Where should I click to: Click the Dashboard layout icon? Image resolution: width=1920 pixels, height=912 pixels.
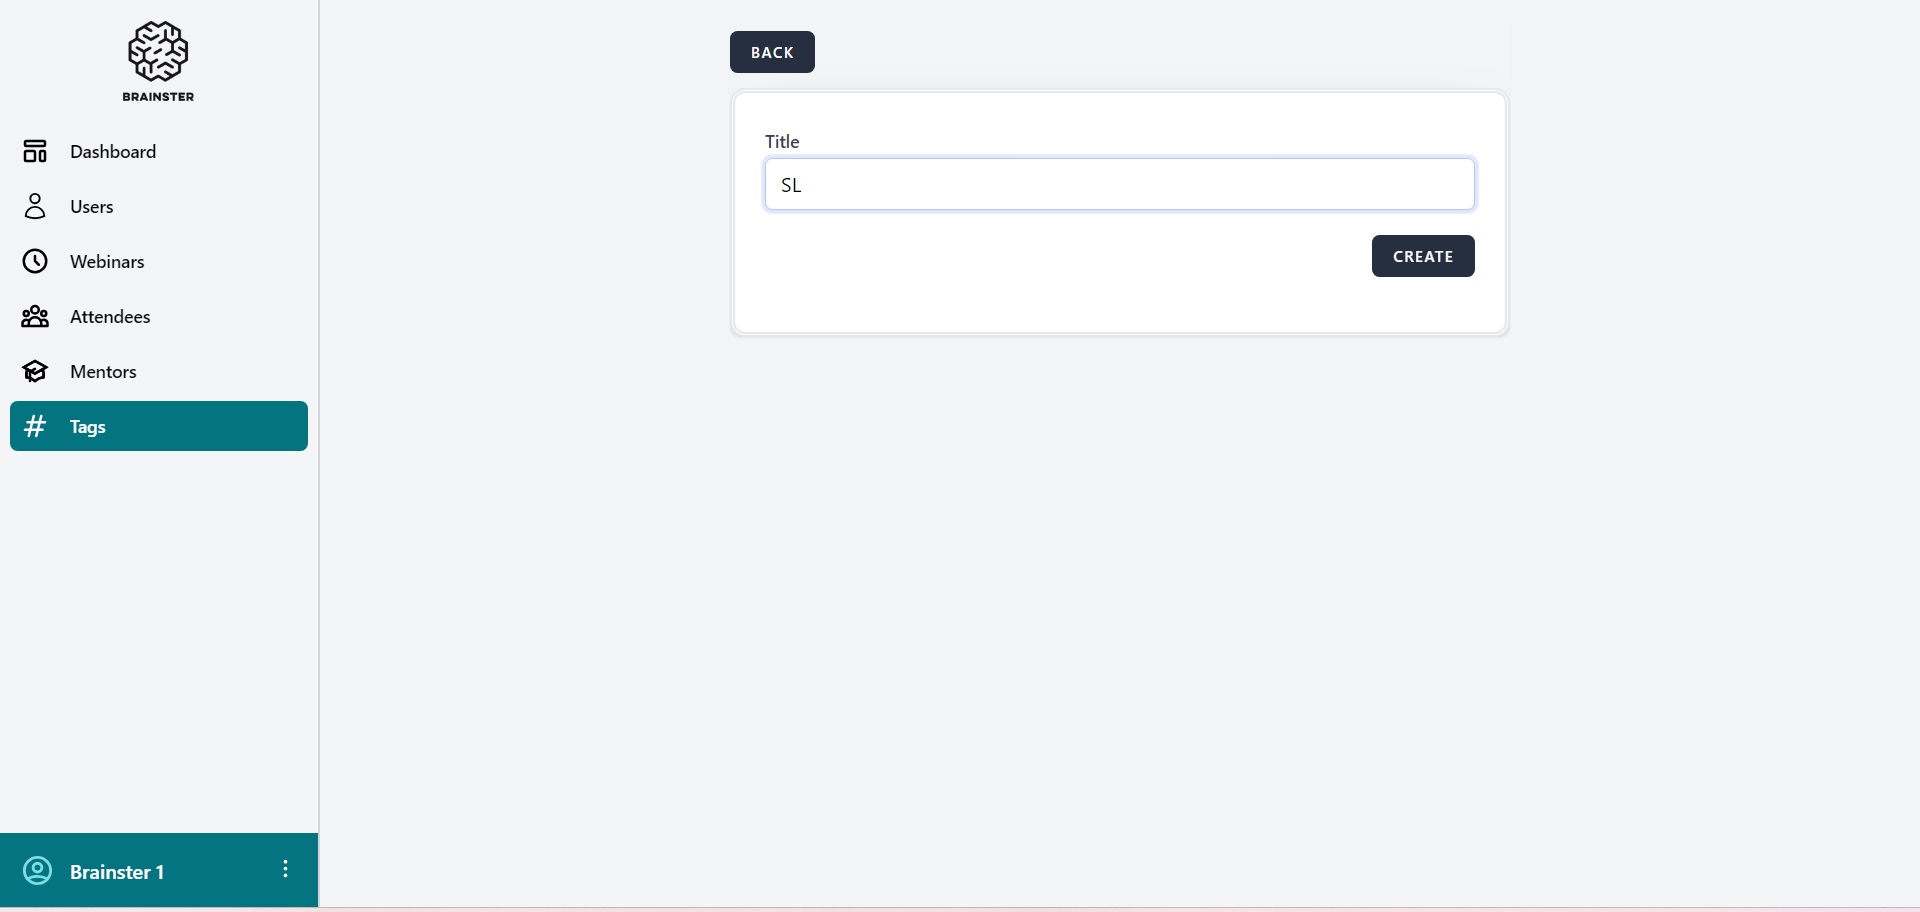35,151
